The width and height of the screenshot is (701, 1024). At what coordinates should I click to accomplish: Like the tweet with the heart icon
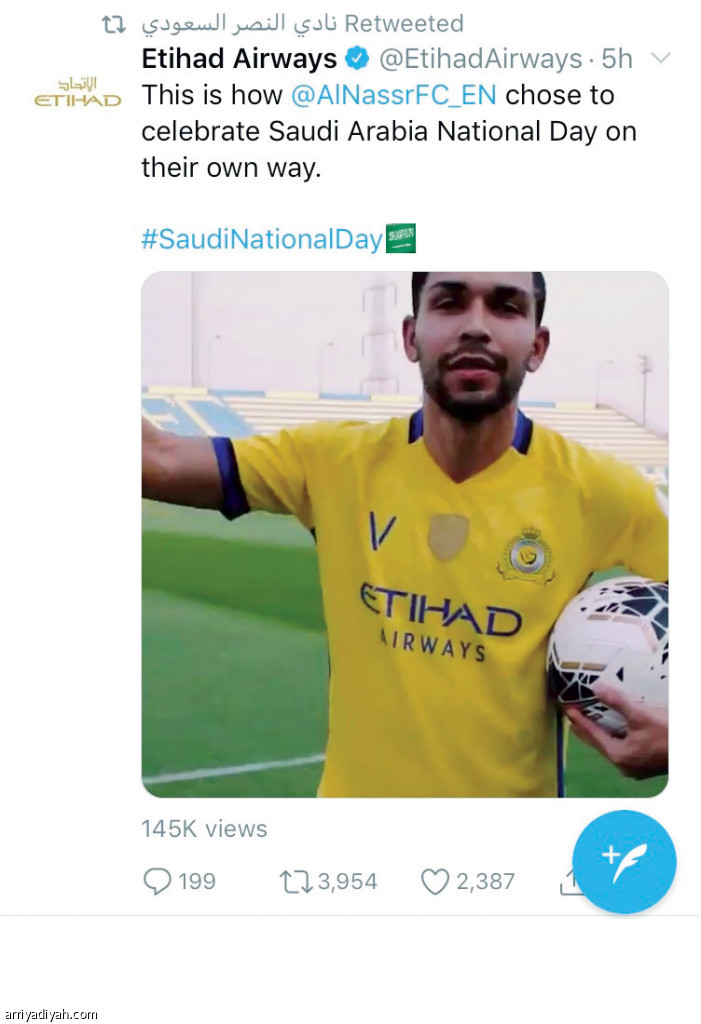click(435, 881)
